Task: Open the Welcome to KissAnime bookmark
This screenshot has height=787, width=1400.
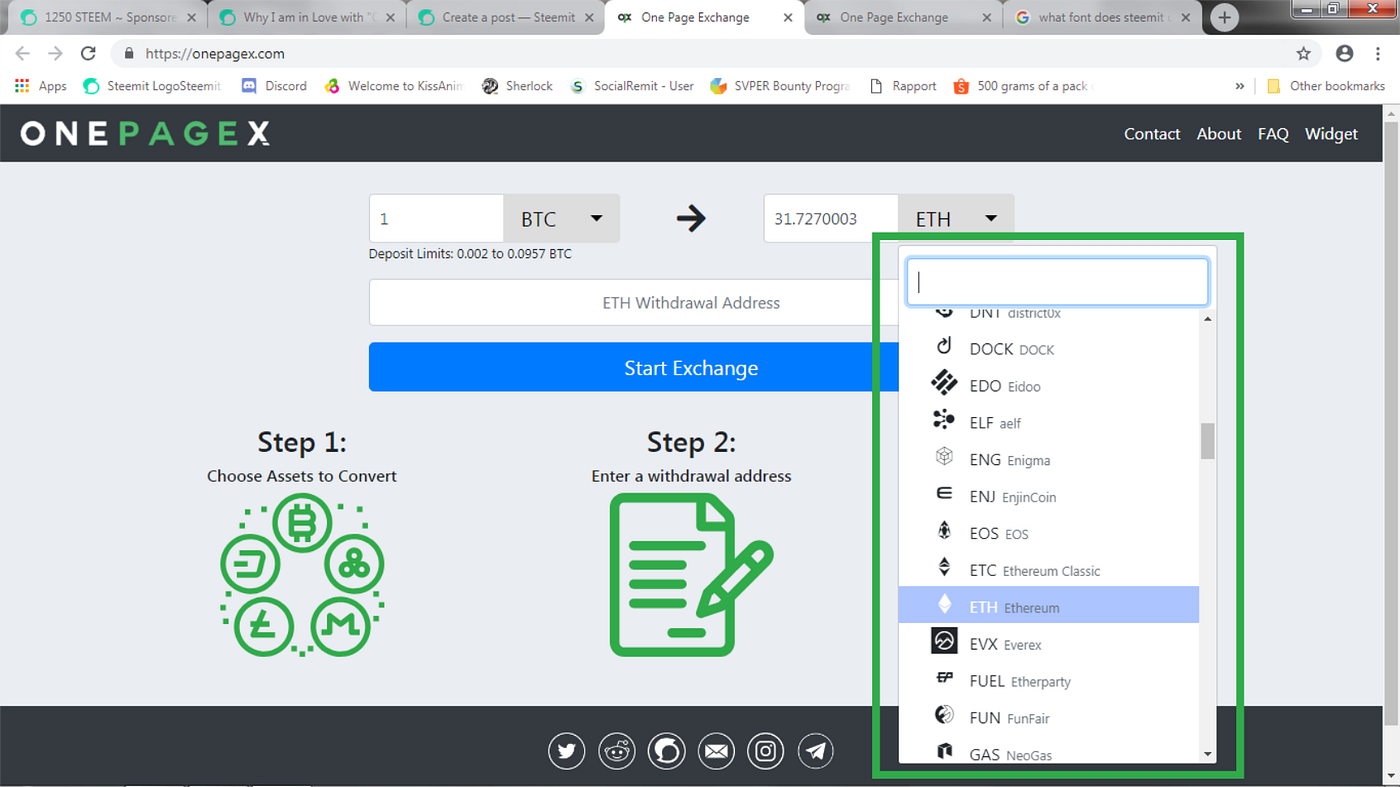Action: pos(395,86)
